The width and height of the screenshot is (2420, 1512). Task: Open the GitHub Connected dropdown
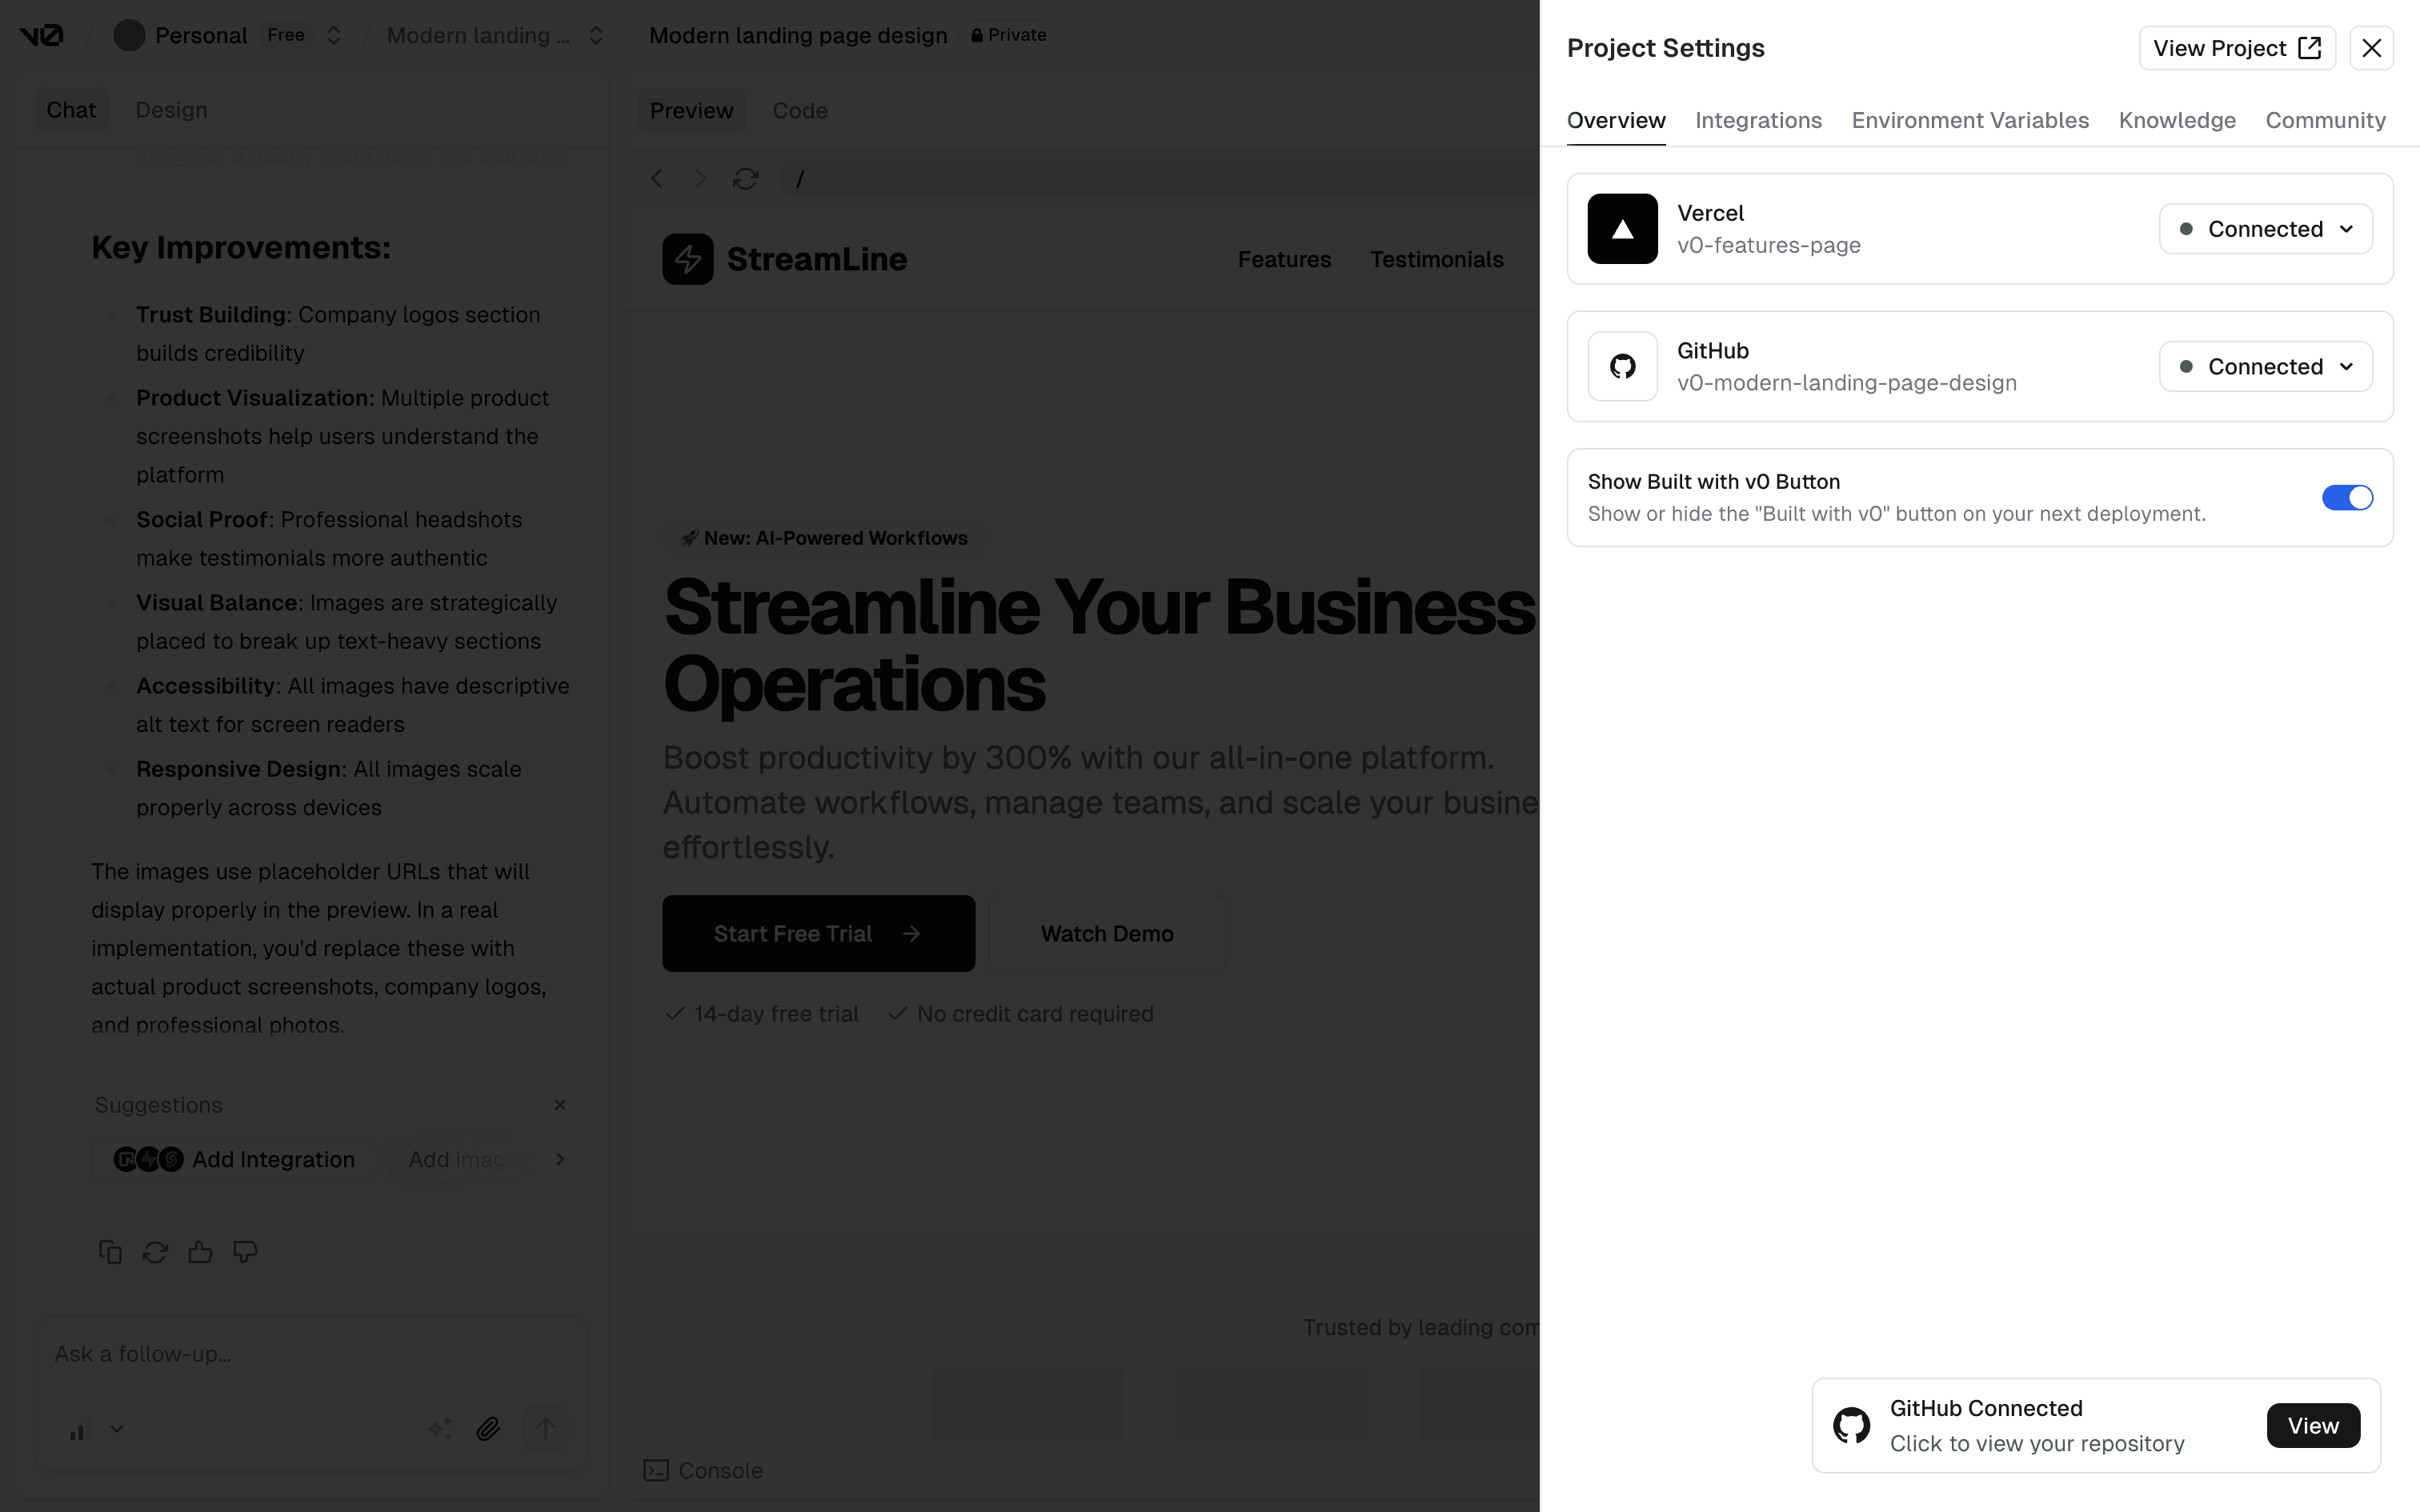2265,366
